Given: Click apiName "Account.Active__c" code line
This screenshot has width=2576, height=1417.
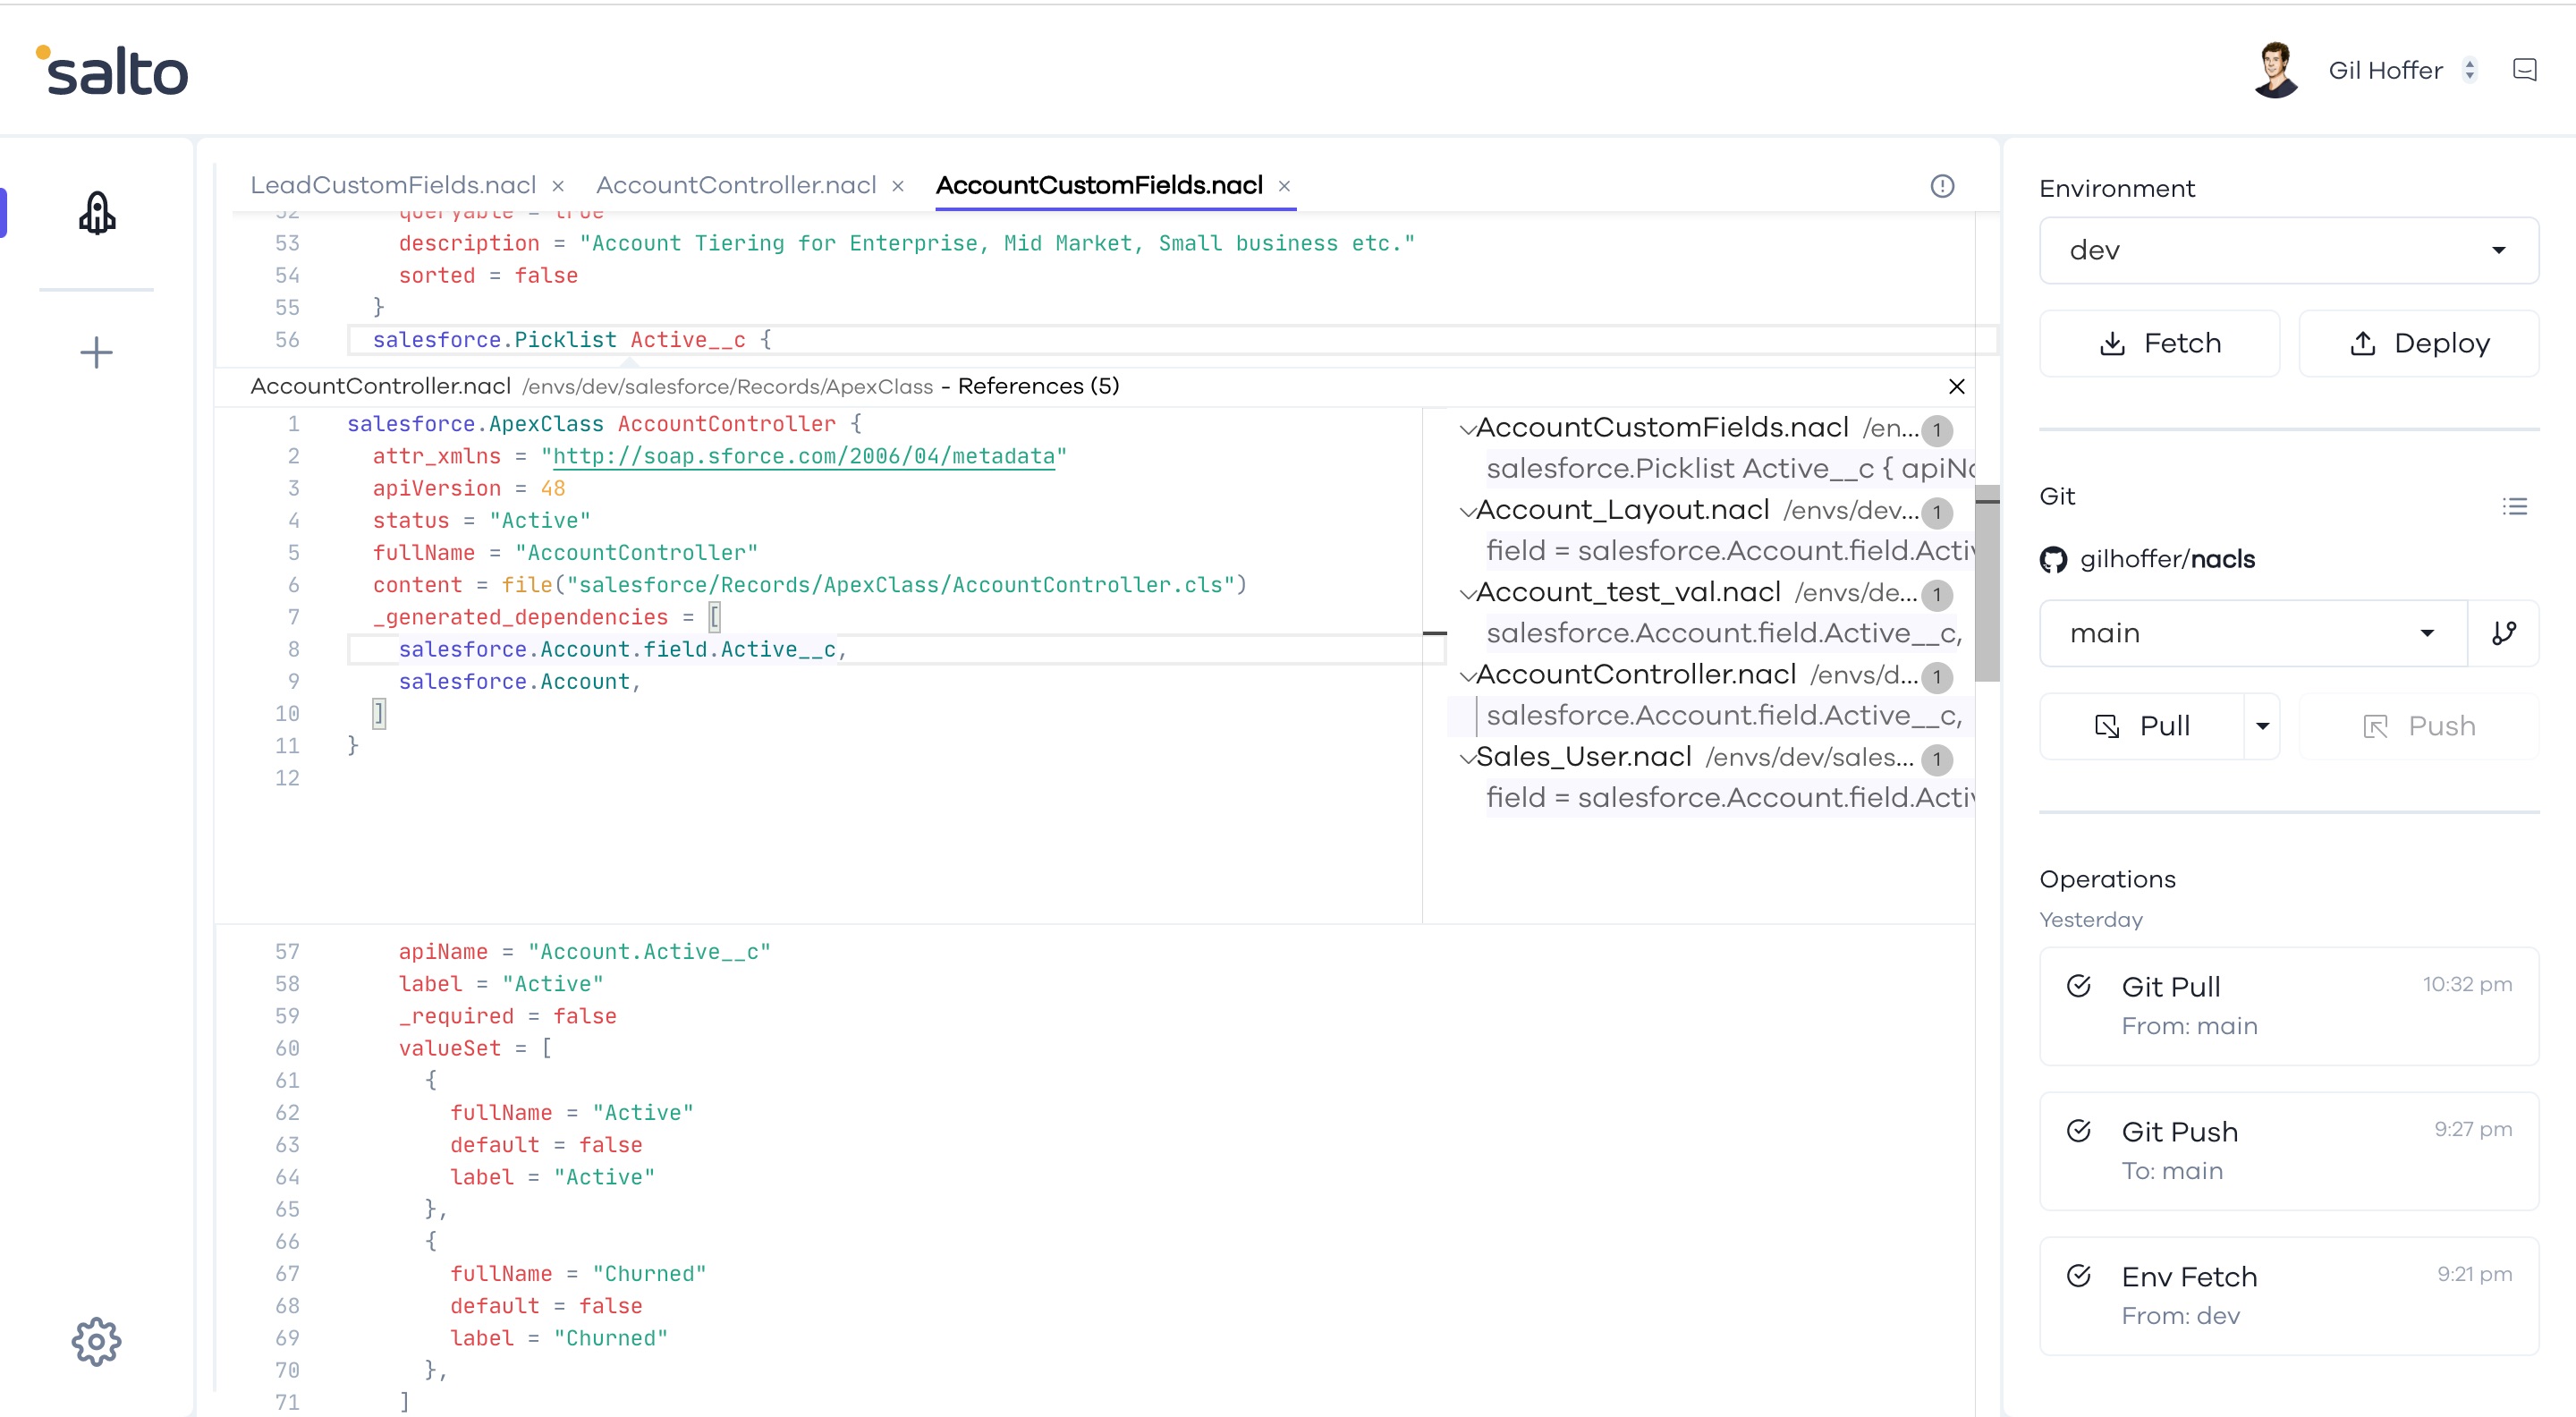Looking at the screenshot, I should [x=585, y=952].
